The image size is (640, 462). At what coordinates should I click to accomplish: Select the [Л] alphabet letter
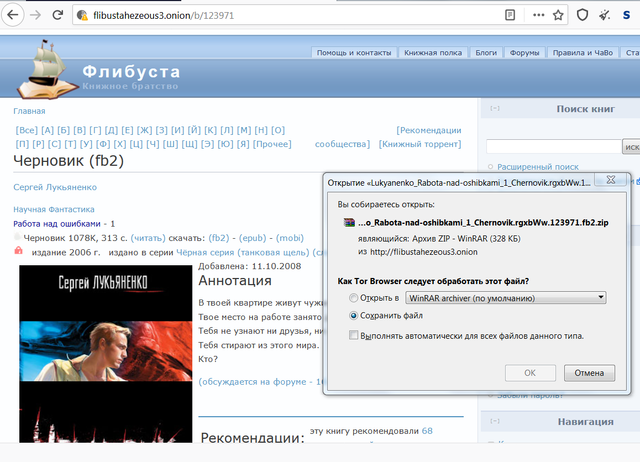click(x=227, y=130)
